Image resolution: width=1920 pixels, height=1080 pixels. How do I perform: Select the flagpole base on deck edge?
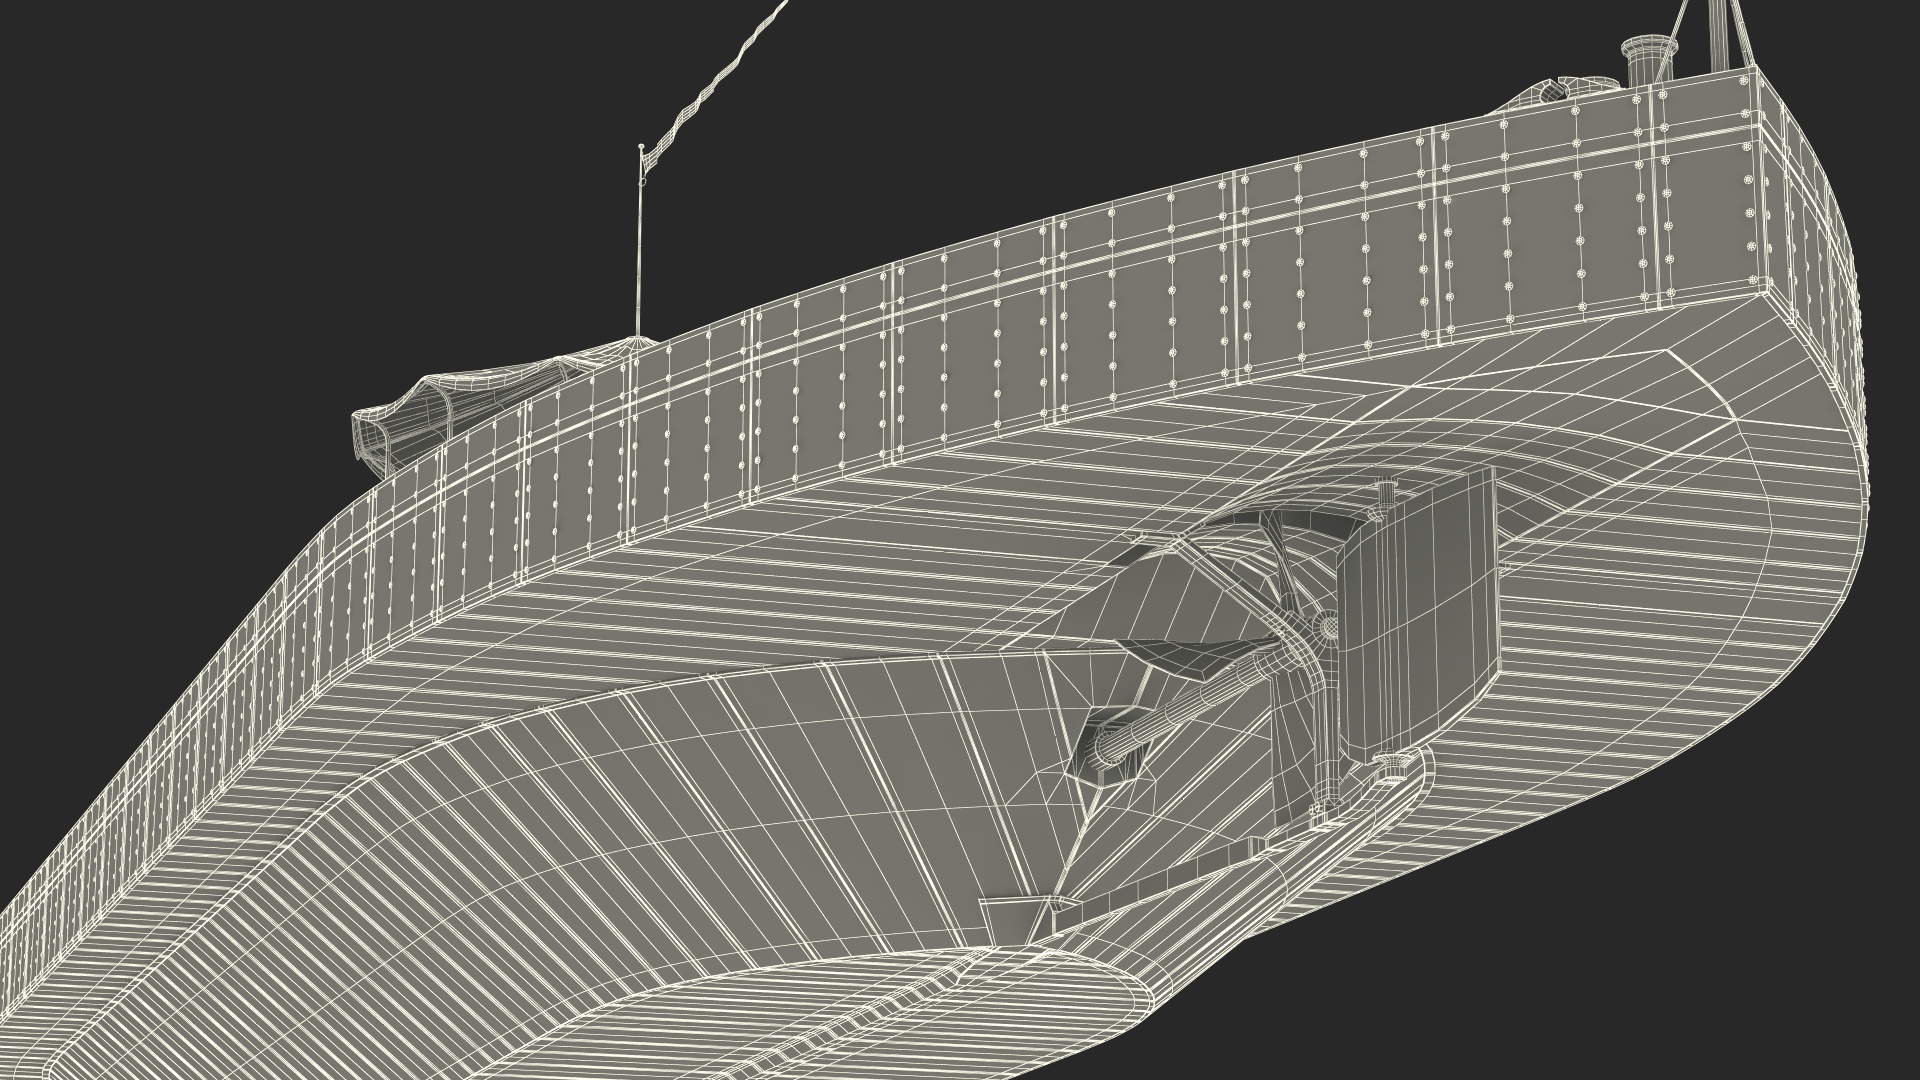click(640, 340)
